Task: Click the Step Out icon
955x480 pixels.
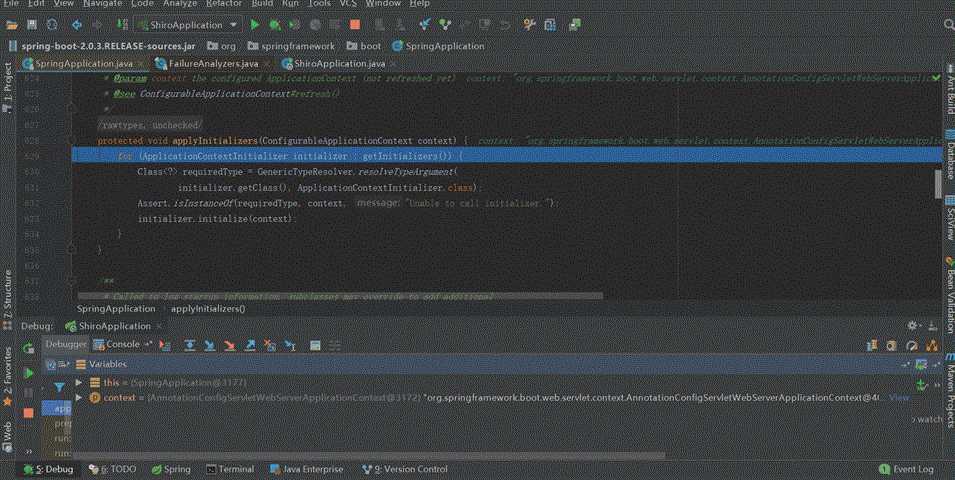Action: pos(250,345)
